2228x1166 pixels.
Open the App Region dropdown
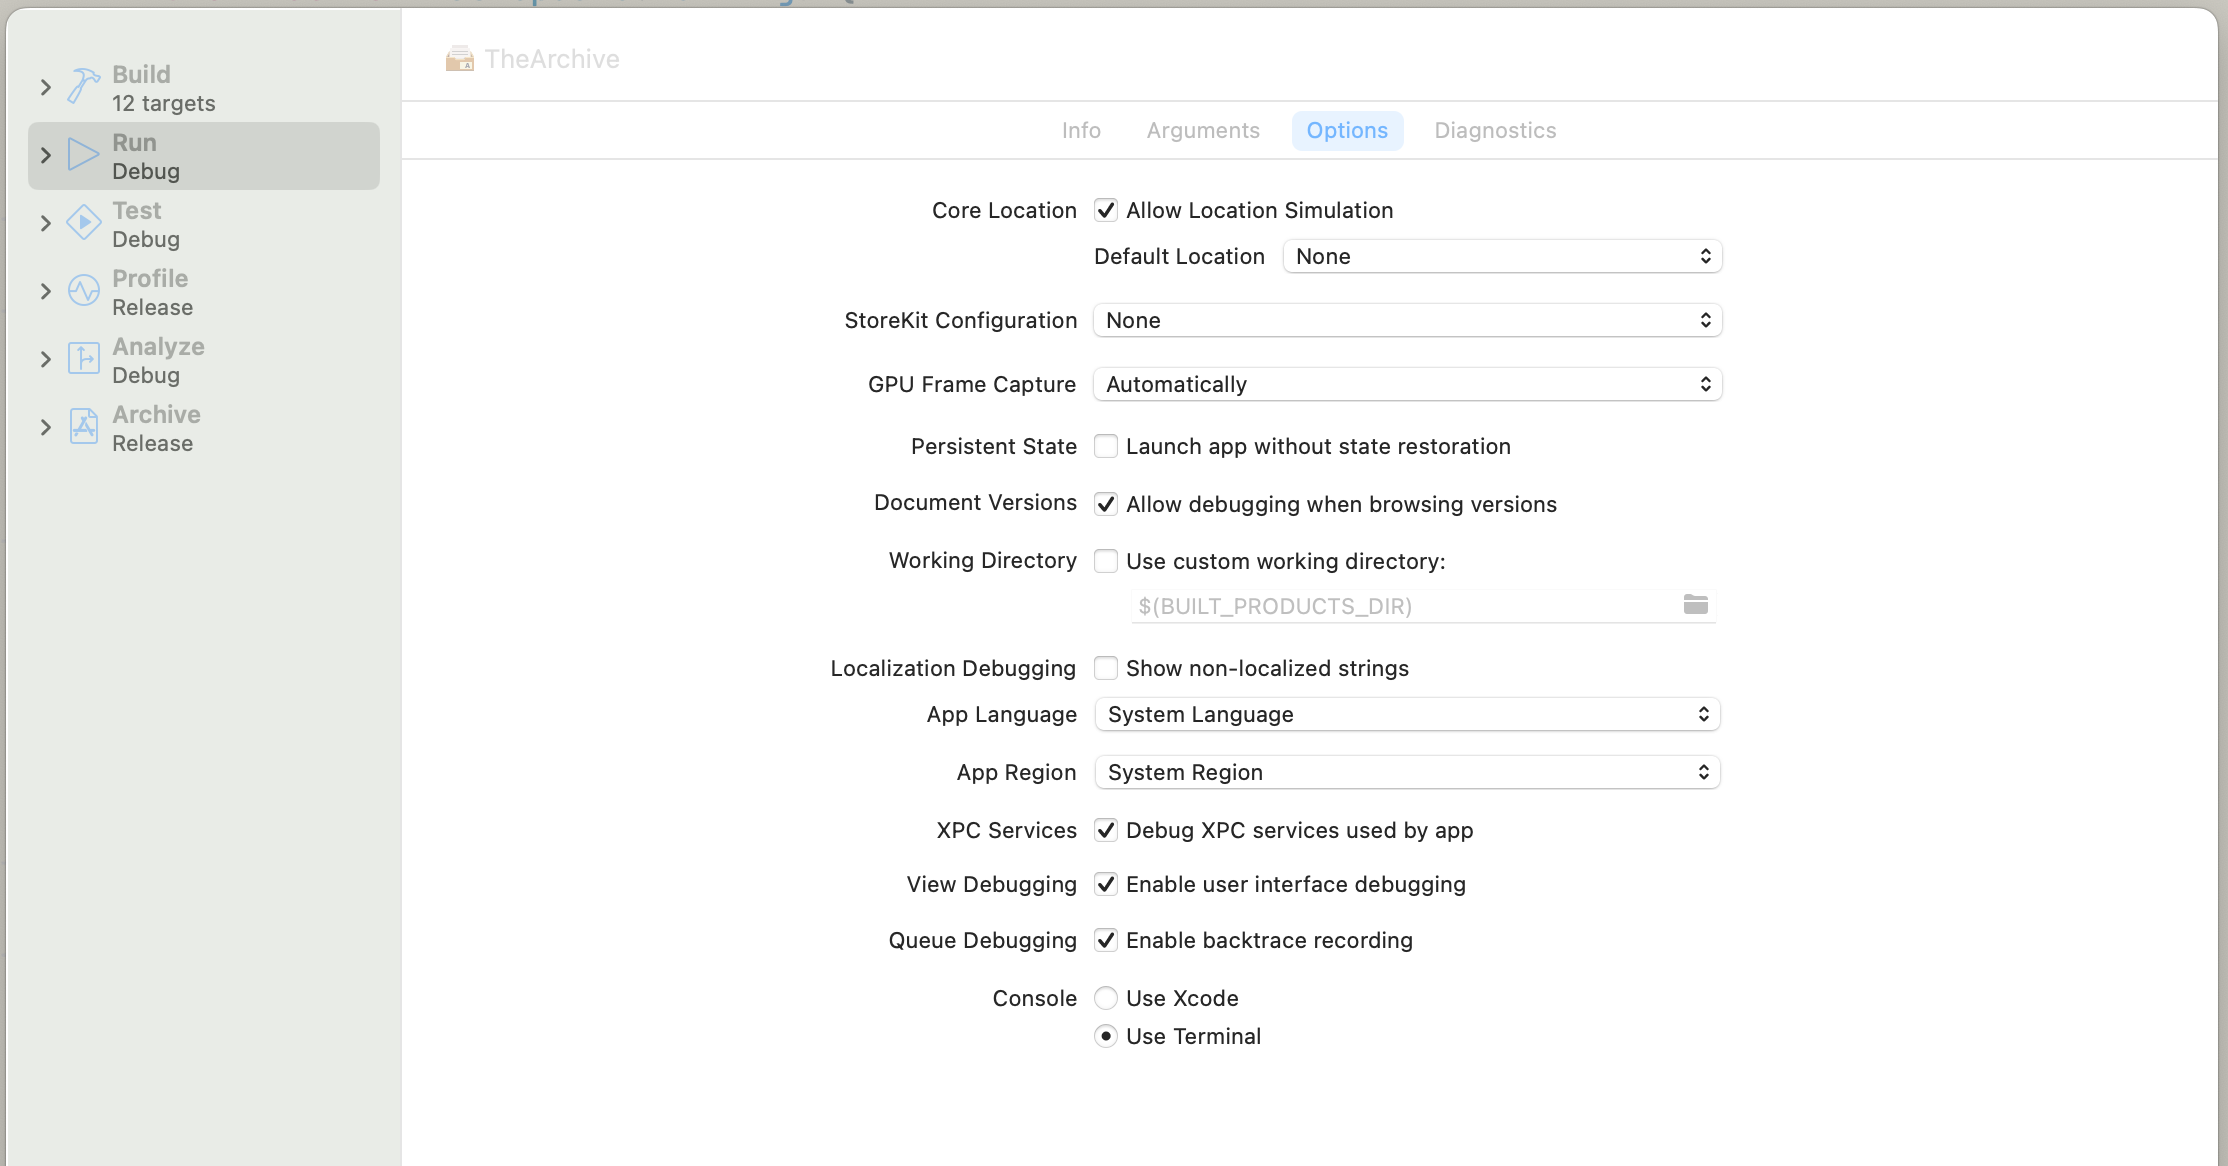(x=1407, y=772)
